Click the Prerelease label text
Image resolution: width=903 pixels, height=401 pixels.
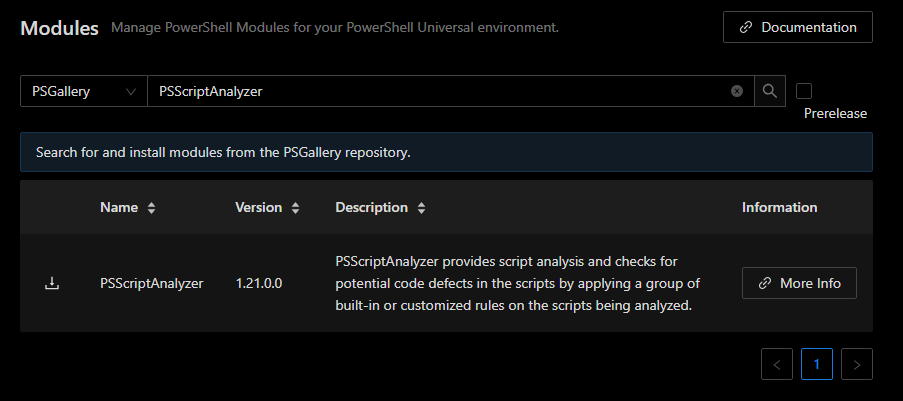(835, 114)
